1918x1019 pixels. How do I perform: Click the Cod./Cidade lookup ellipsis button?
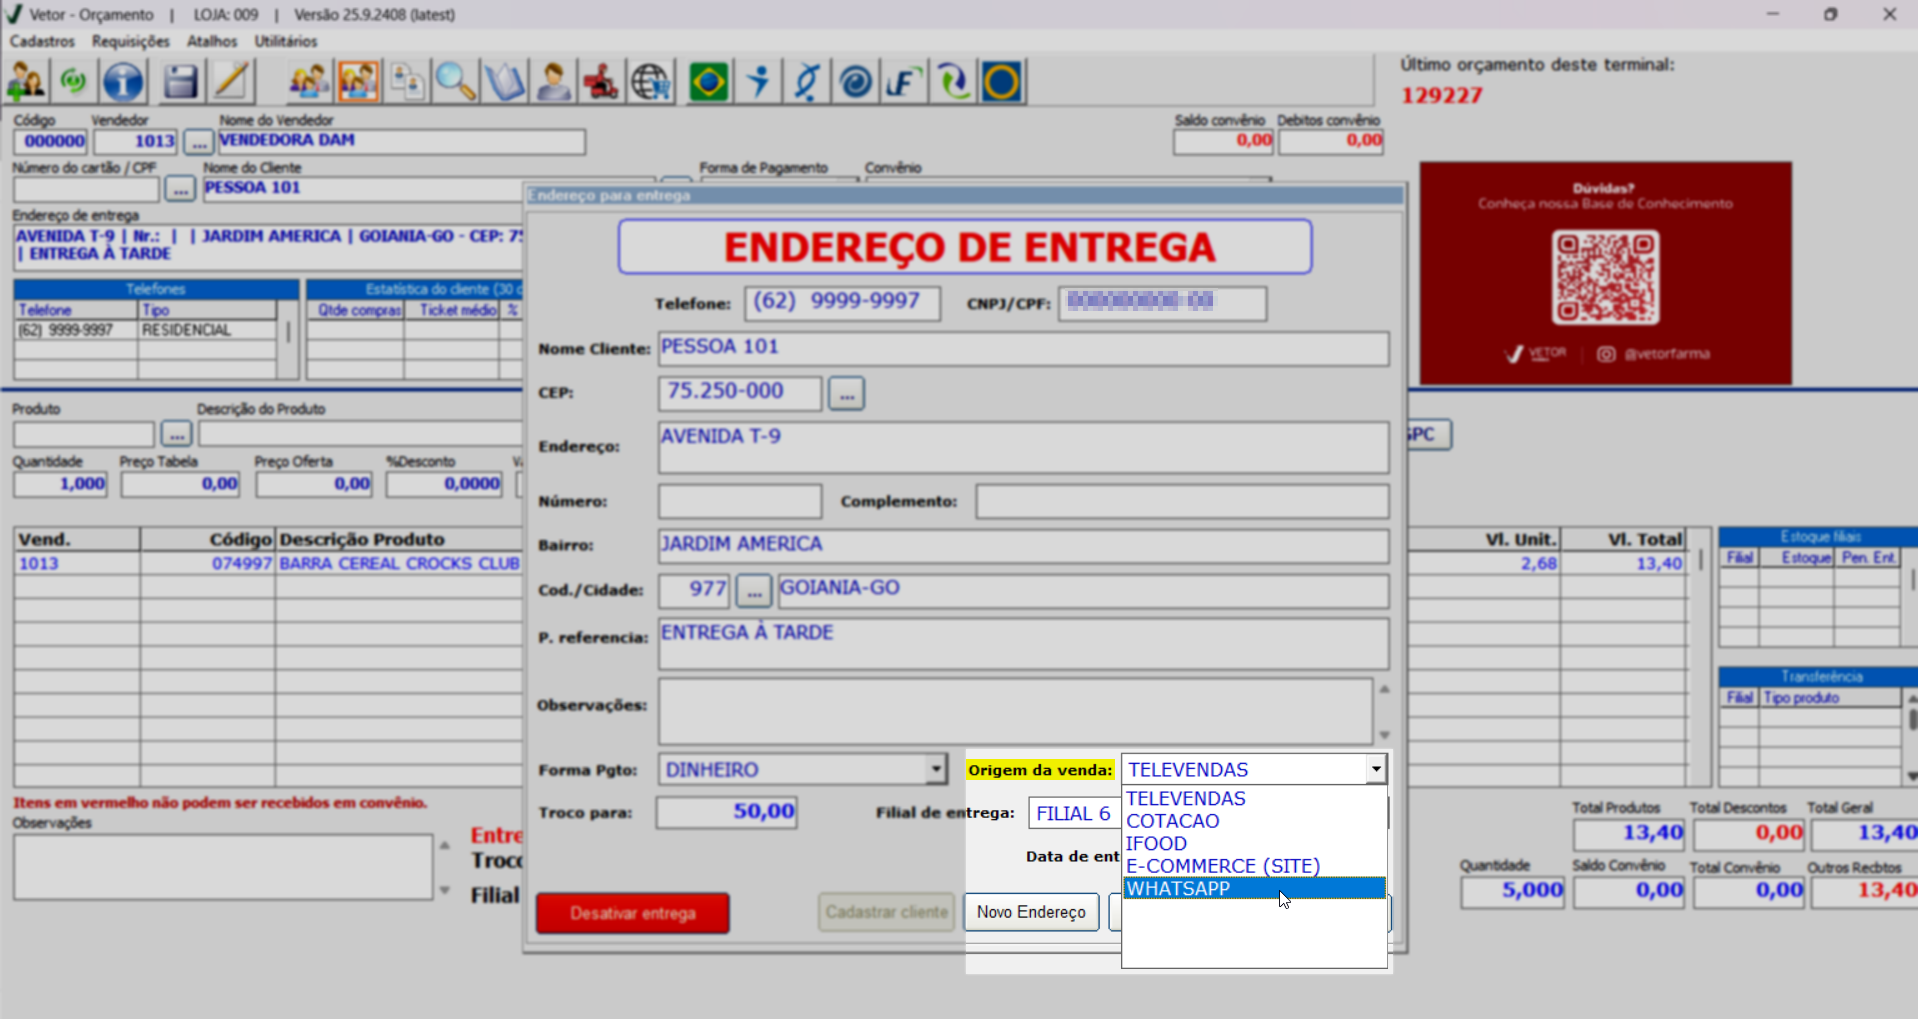pos(754,591)
